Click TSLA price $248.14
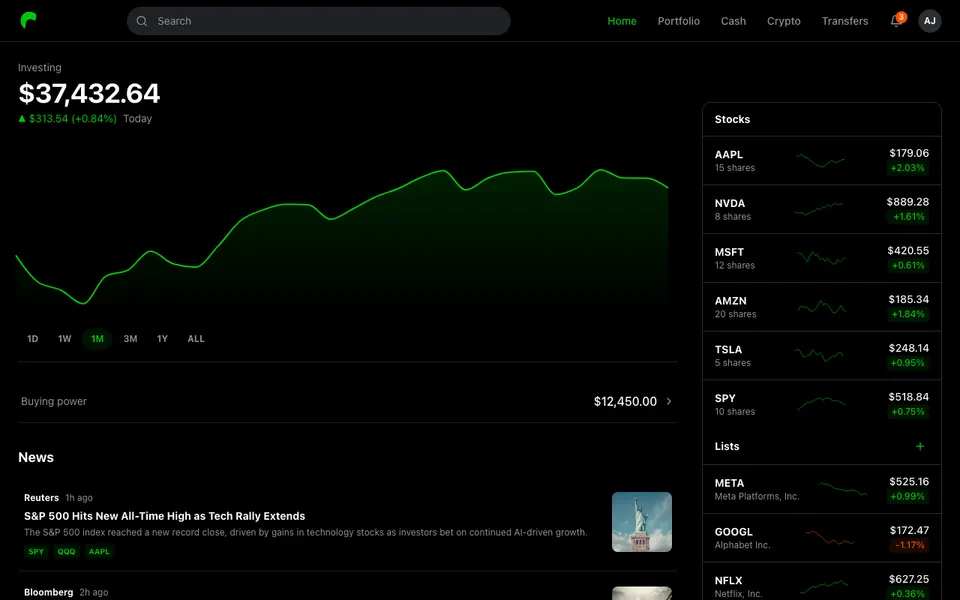This screenshot has width=960, height=600. (909, 348)
